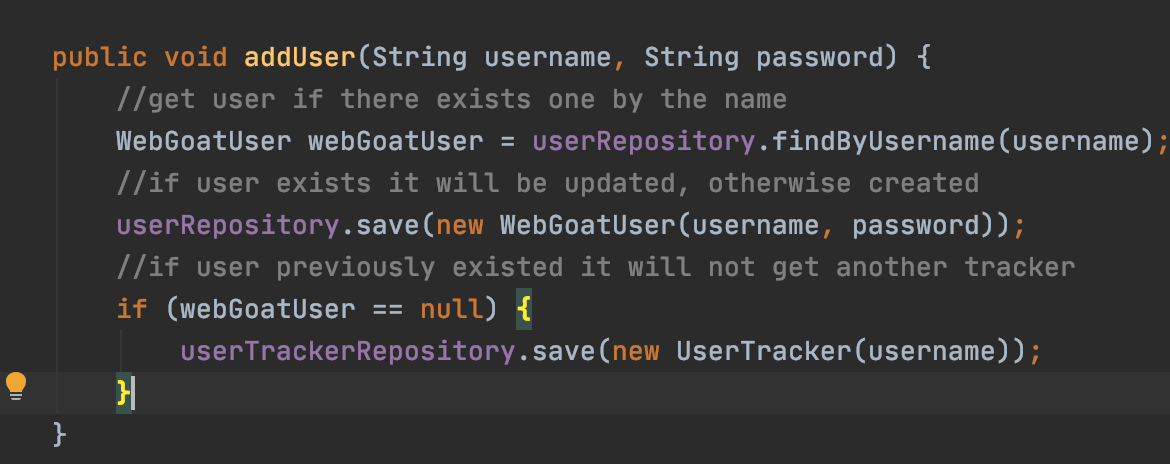Click the 'get user if there exists' comment
Image resolution: width=1170 pixels, height=464 pixels.
point(452,99)
